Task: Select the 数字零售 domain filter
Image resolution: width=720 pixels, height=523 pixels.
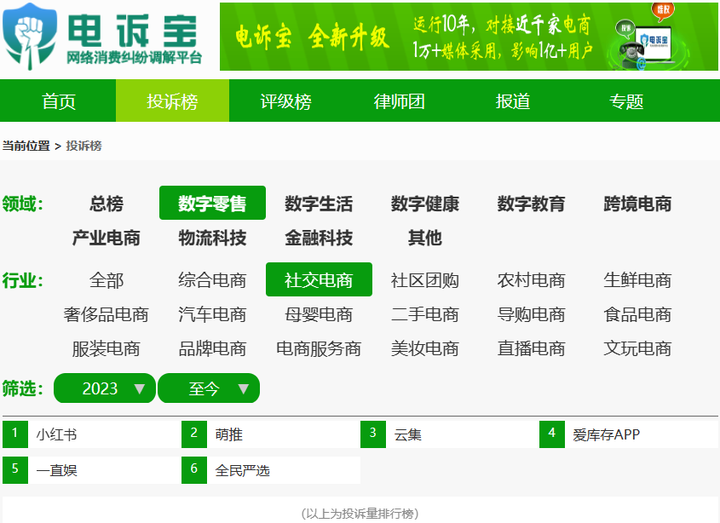Action: pyautogui.click(x=212, y=203)
